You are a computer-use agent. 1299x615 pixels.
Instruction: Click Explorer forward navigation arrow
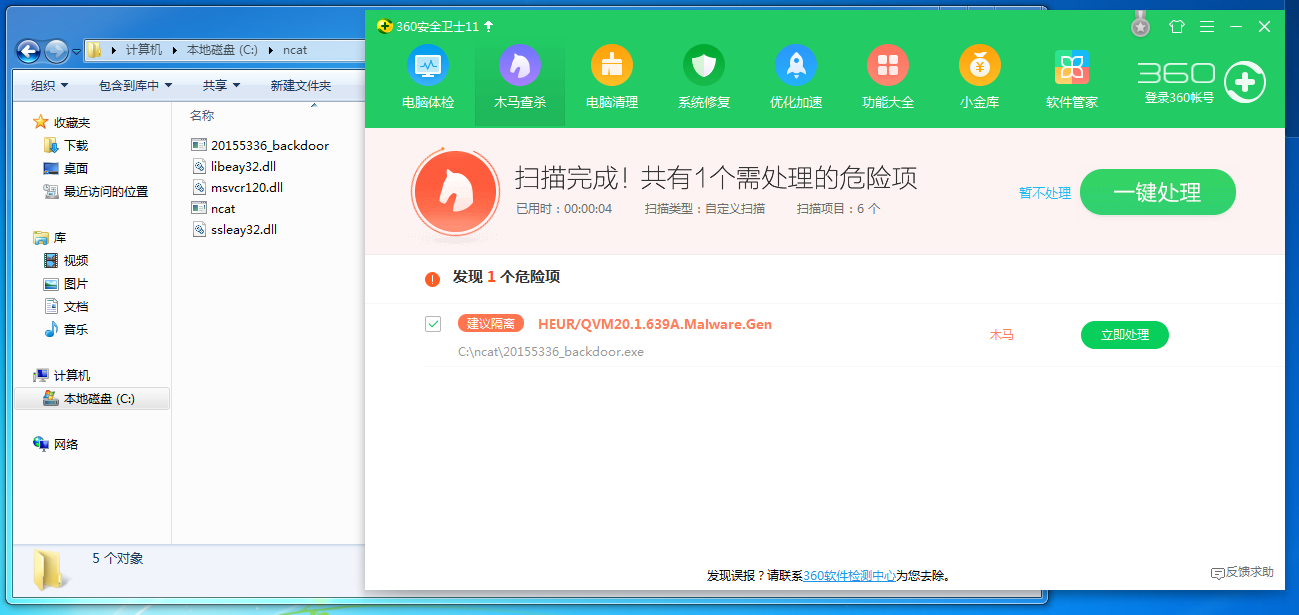56,50
